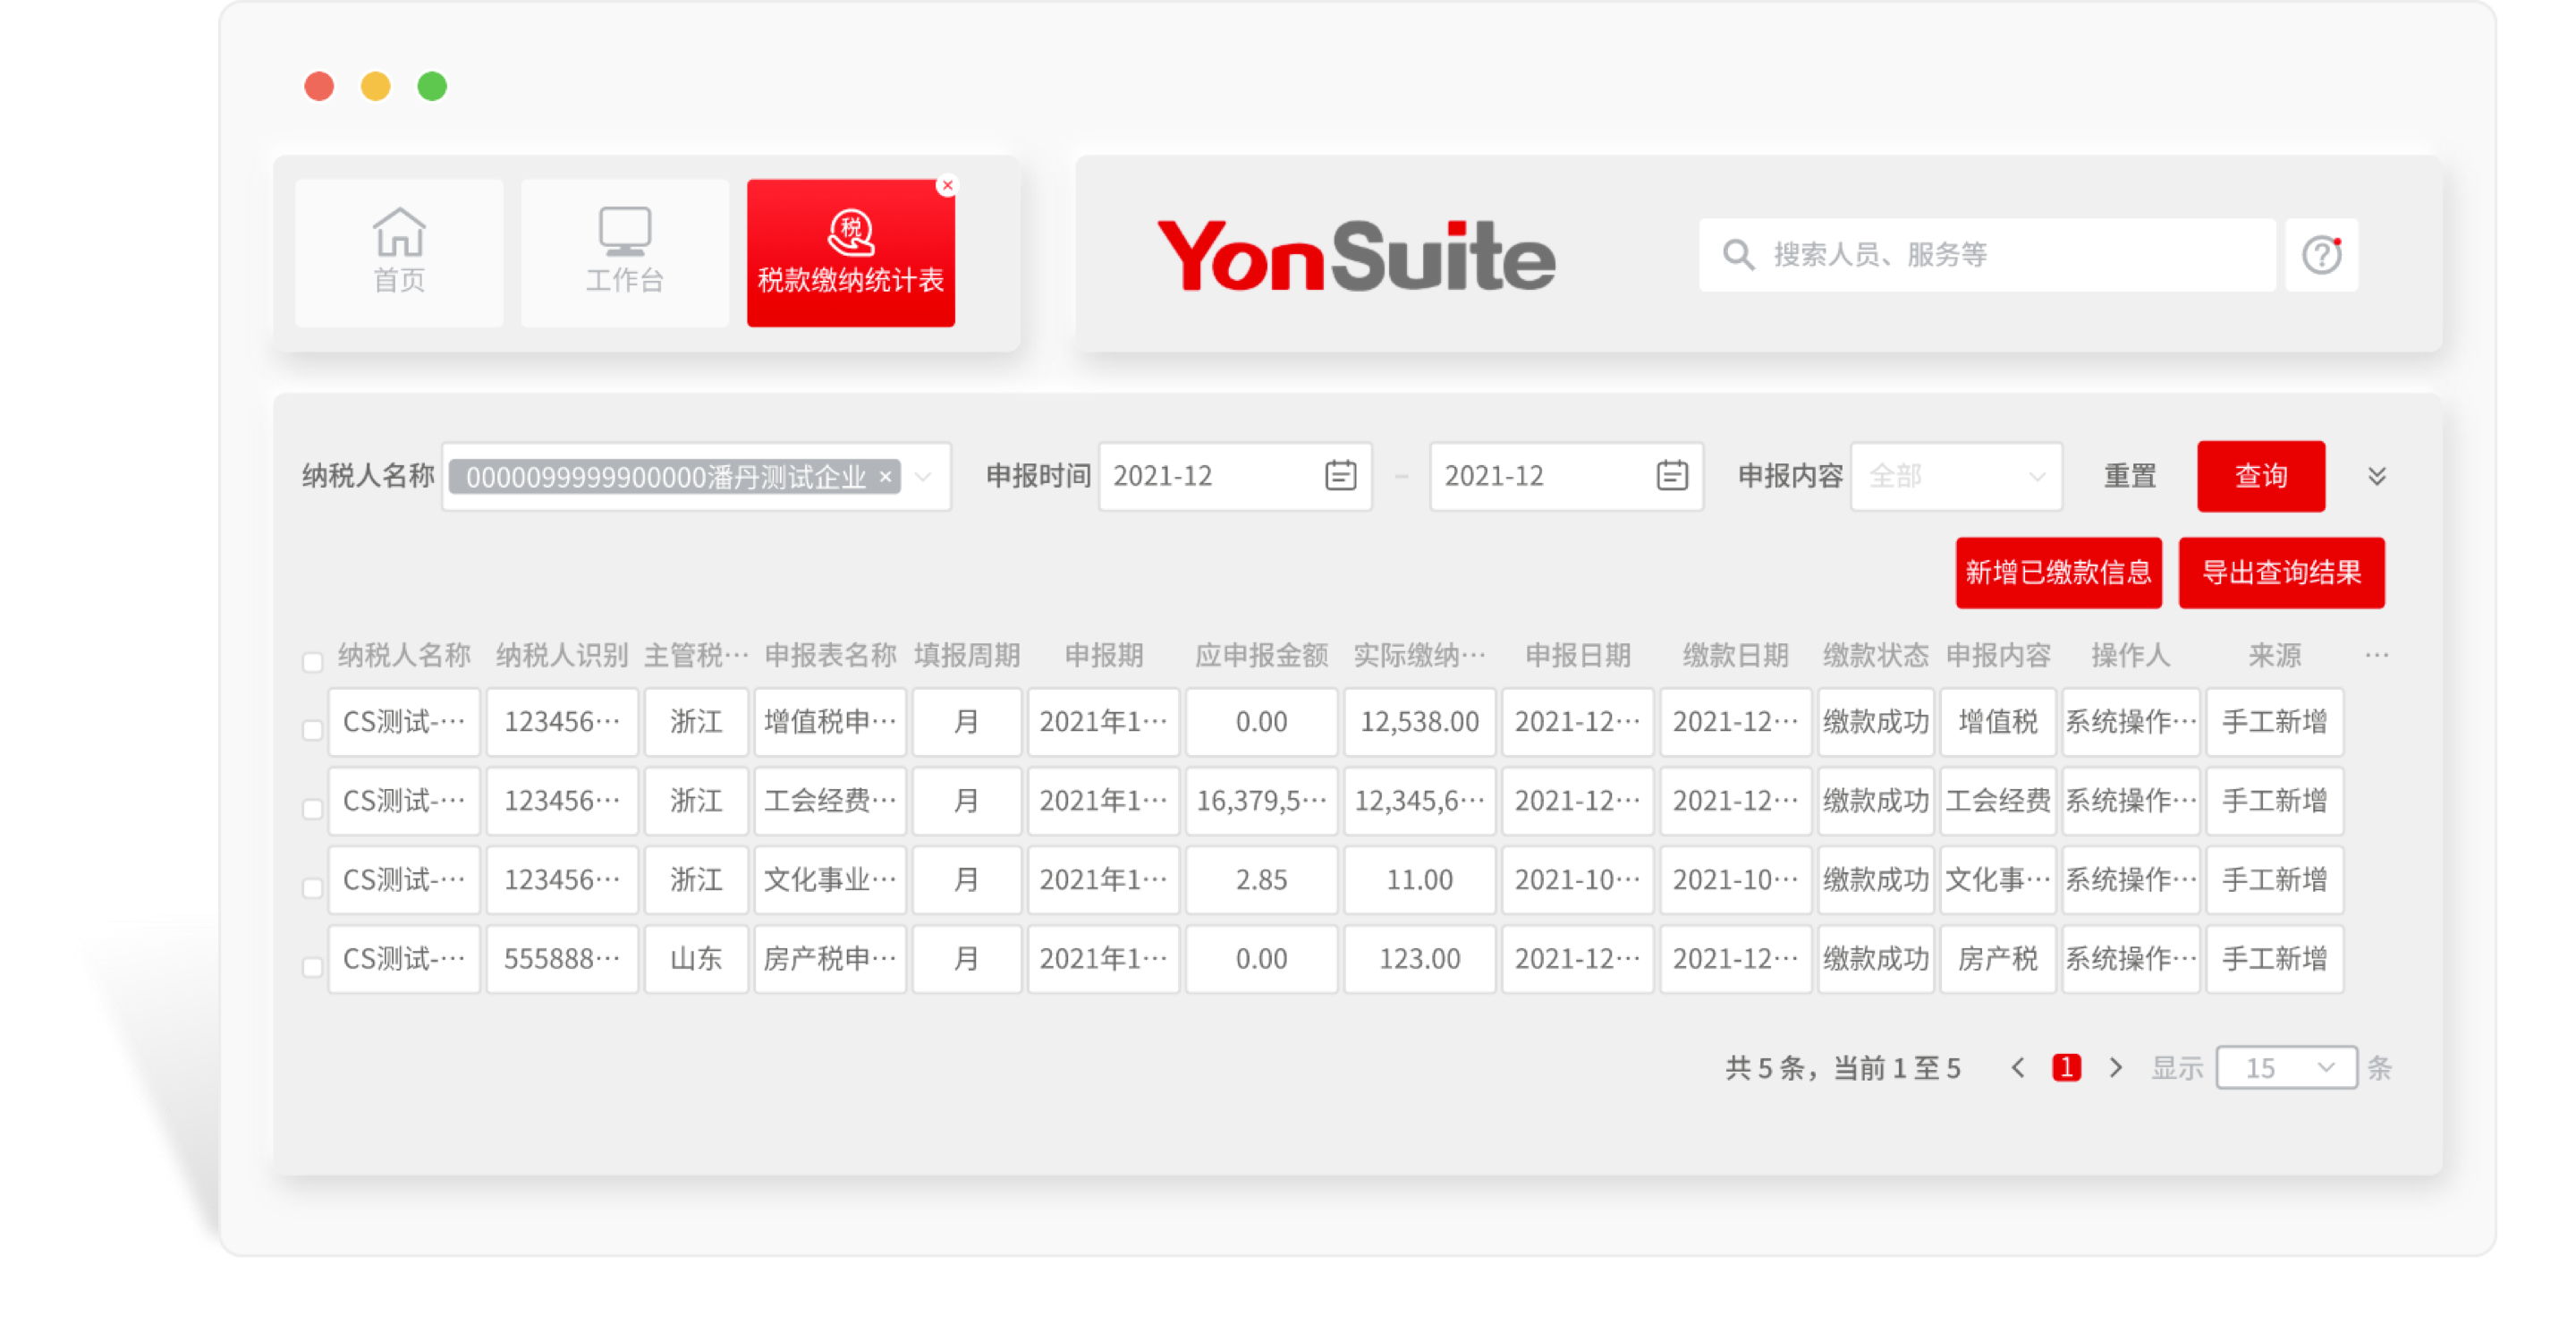Expand more filters with the double chevron

click(x=2377, y=476)
